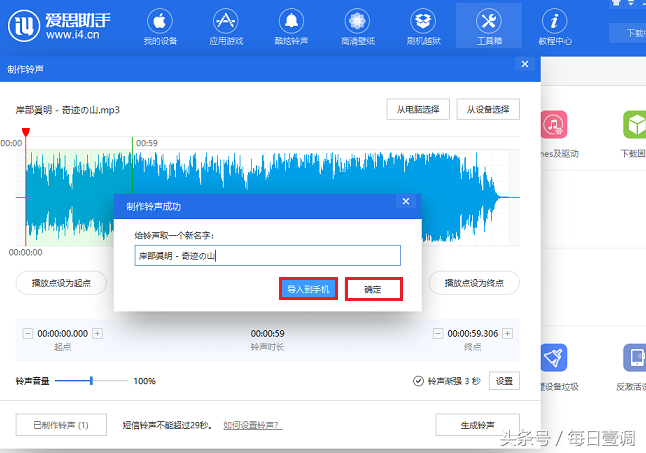646x453 pixels.
Task: Open 应用游戏 apps and games section
Action: pos(225,27)
